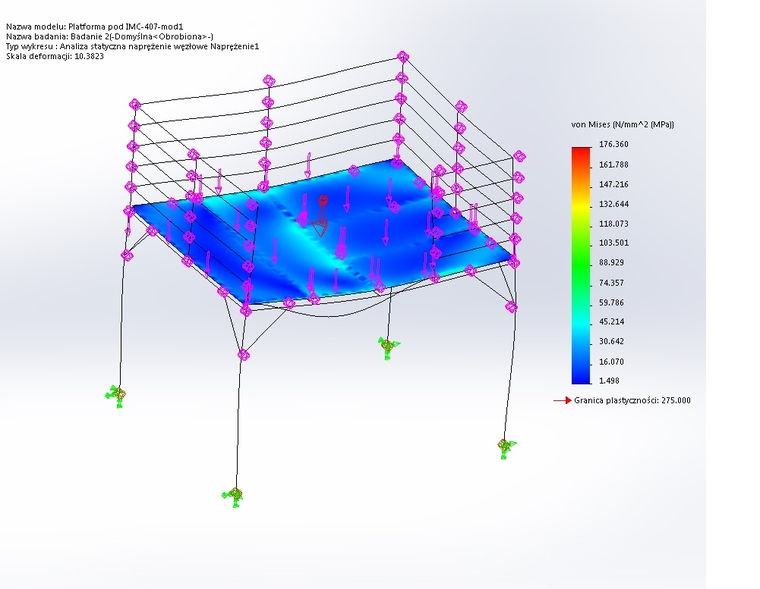Click the legend value 147.216
This screenshot has height=589, width=760.
[614, 184]
